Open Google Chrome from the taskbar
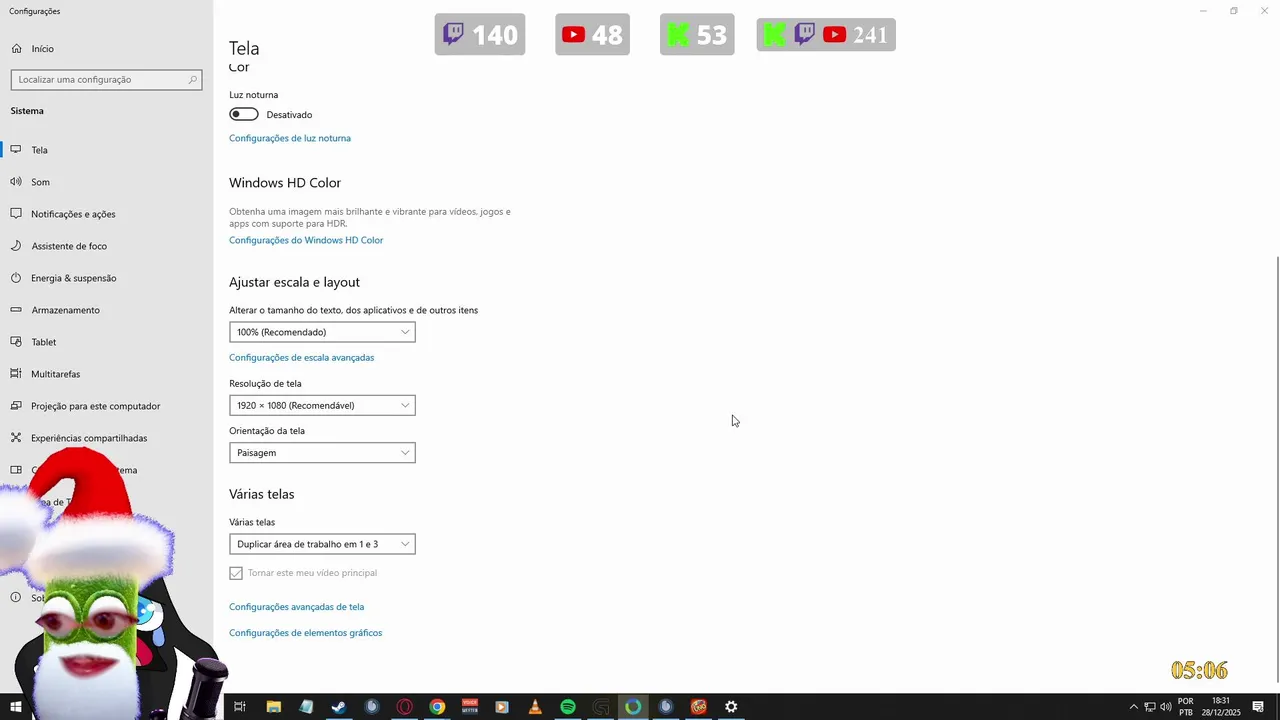Screen dimensions: 1280x720 pyautogui.click(x=437, y=707)
